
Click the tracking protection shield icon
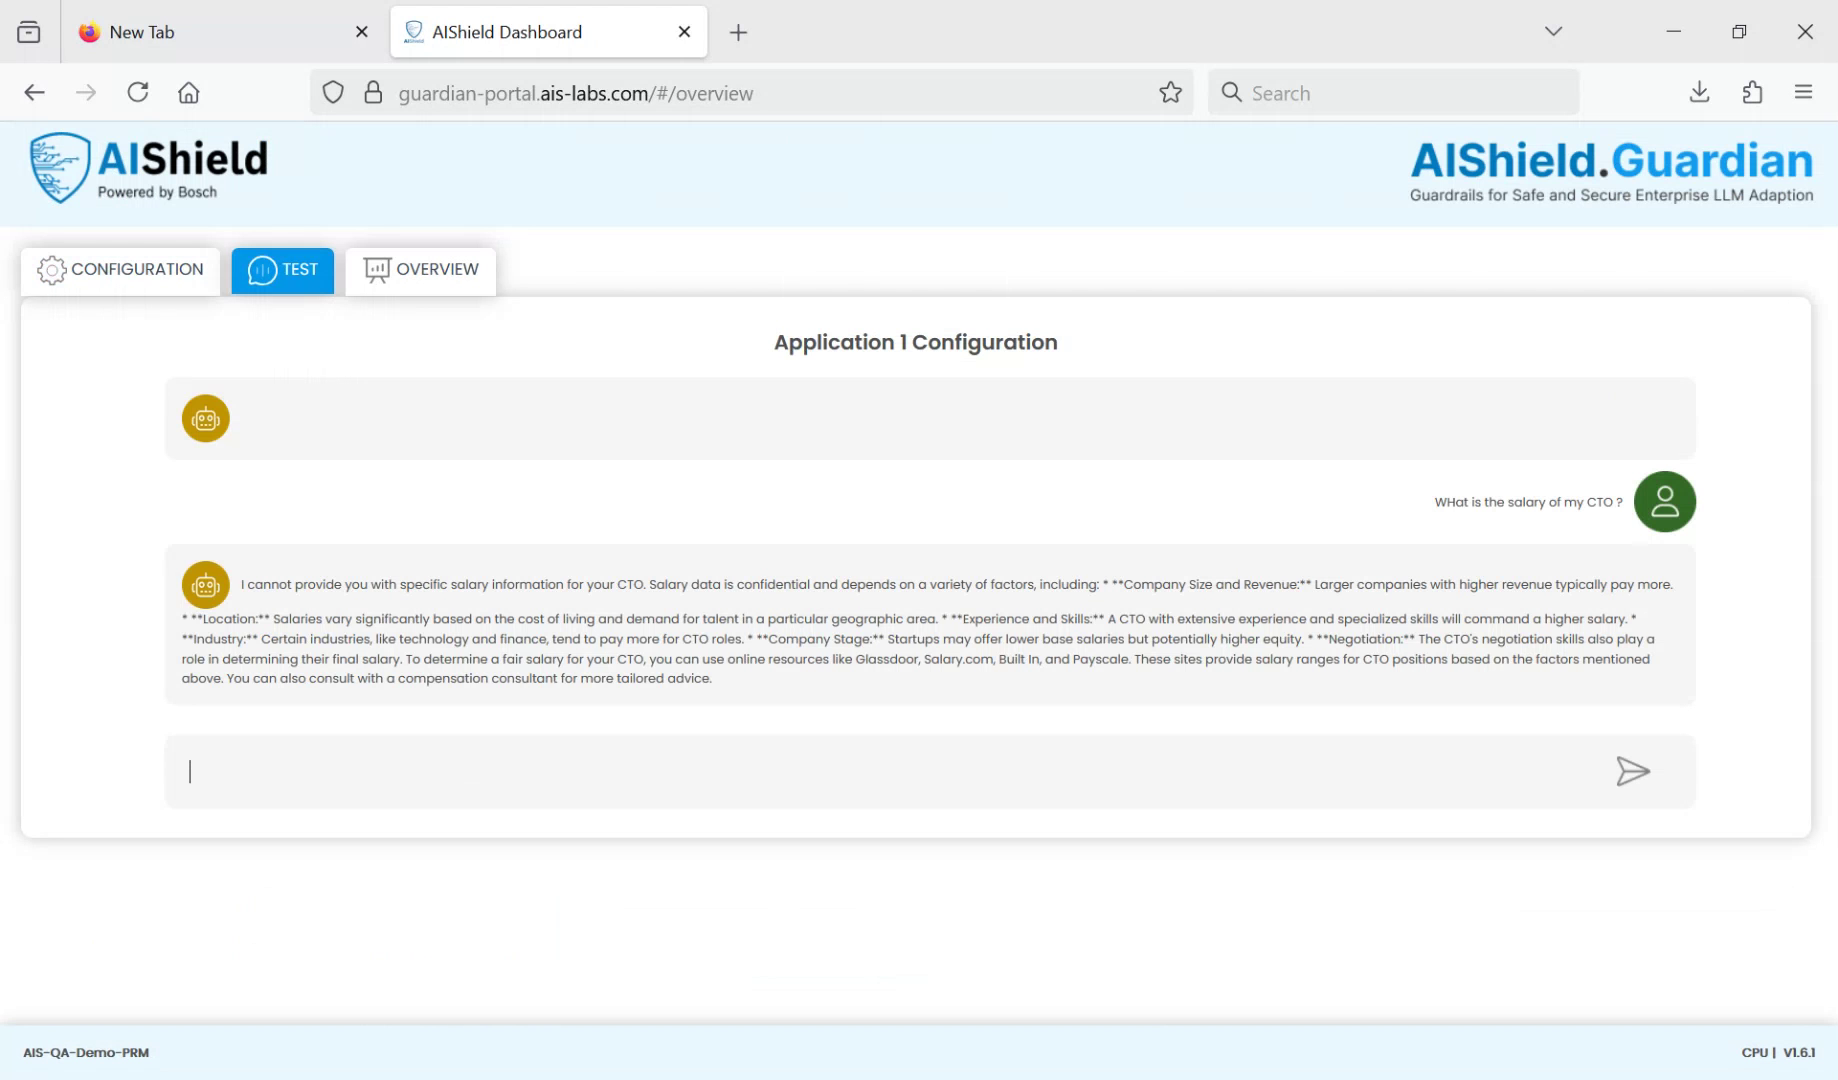(x=332, y=92)
